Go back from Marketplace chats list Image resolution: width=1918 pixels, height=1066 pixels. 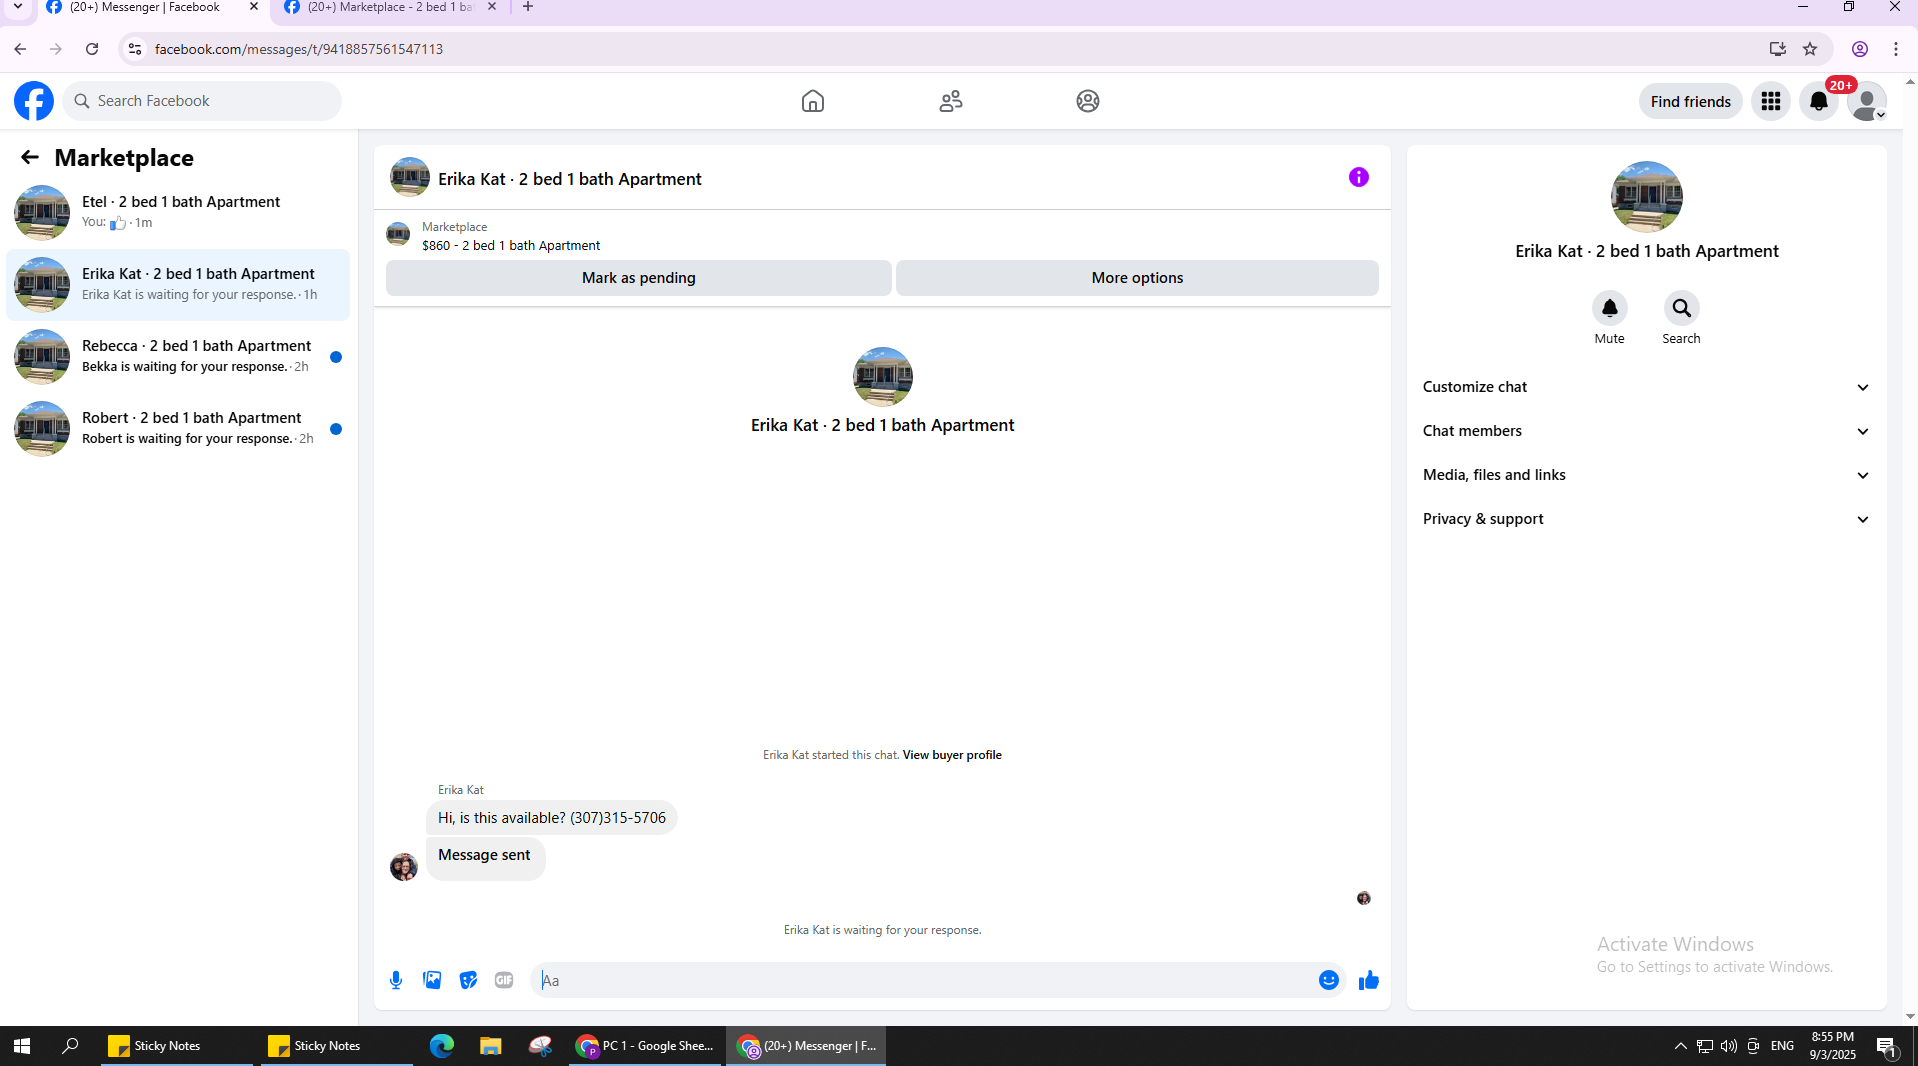click(30, 157)
